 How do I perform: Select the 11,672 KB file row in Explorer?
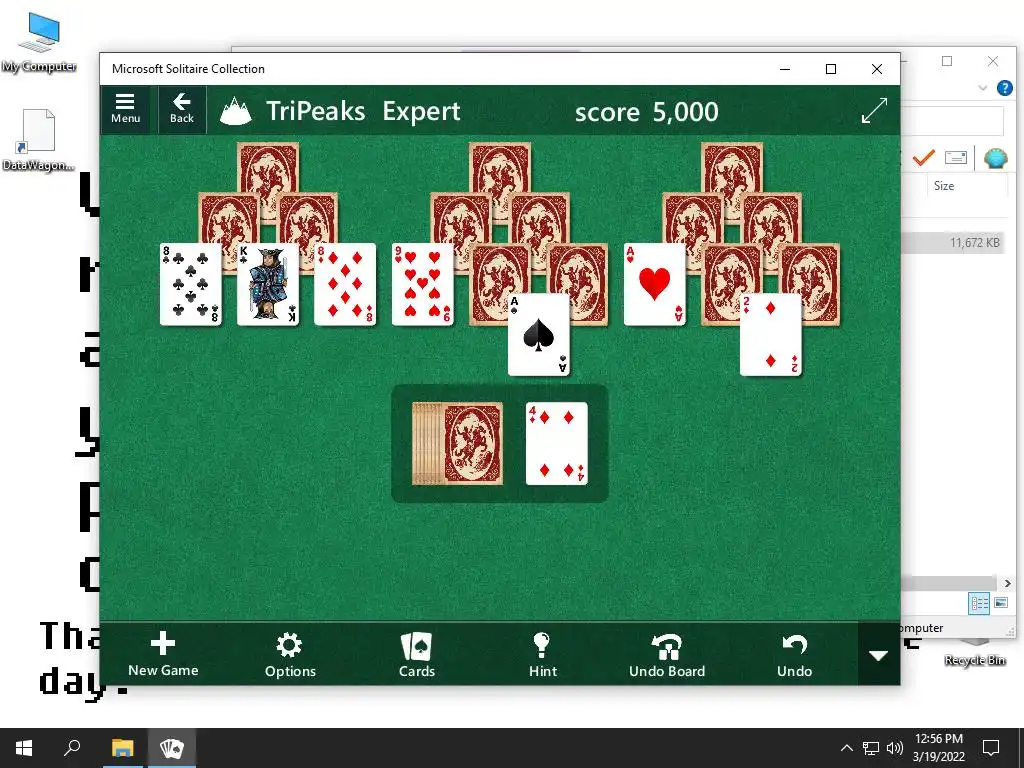(953, 243)
